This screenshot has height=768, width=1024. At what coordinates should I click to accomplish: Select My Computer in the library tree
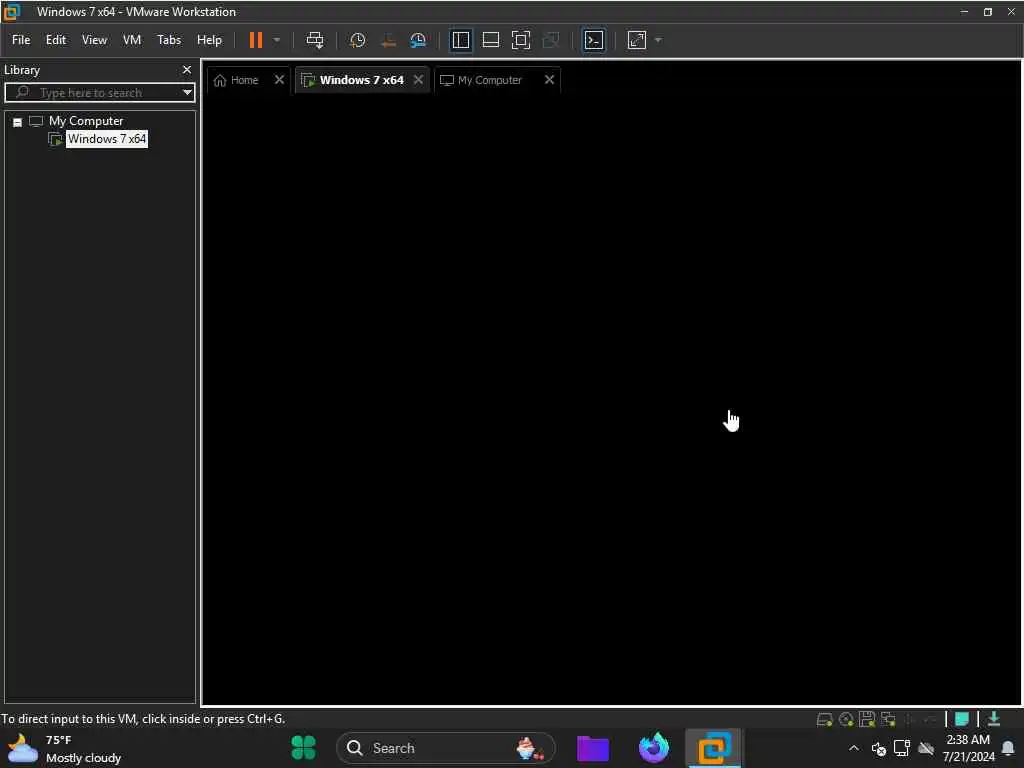click(x=86, y=121)
